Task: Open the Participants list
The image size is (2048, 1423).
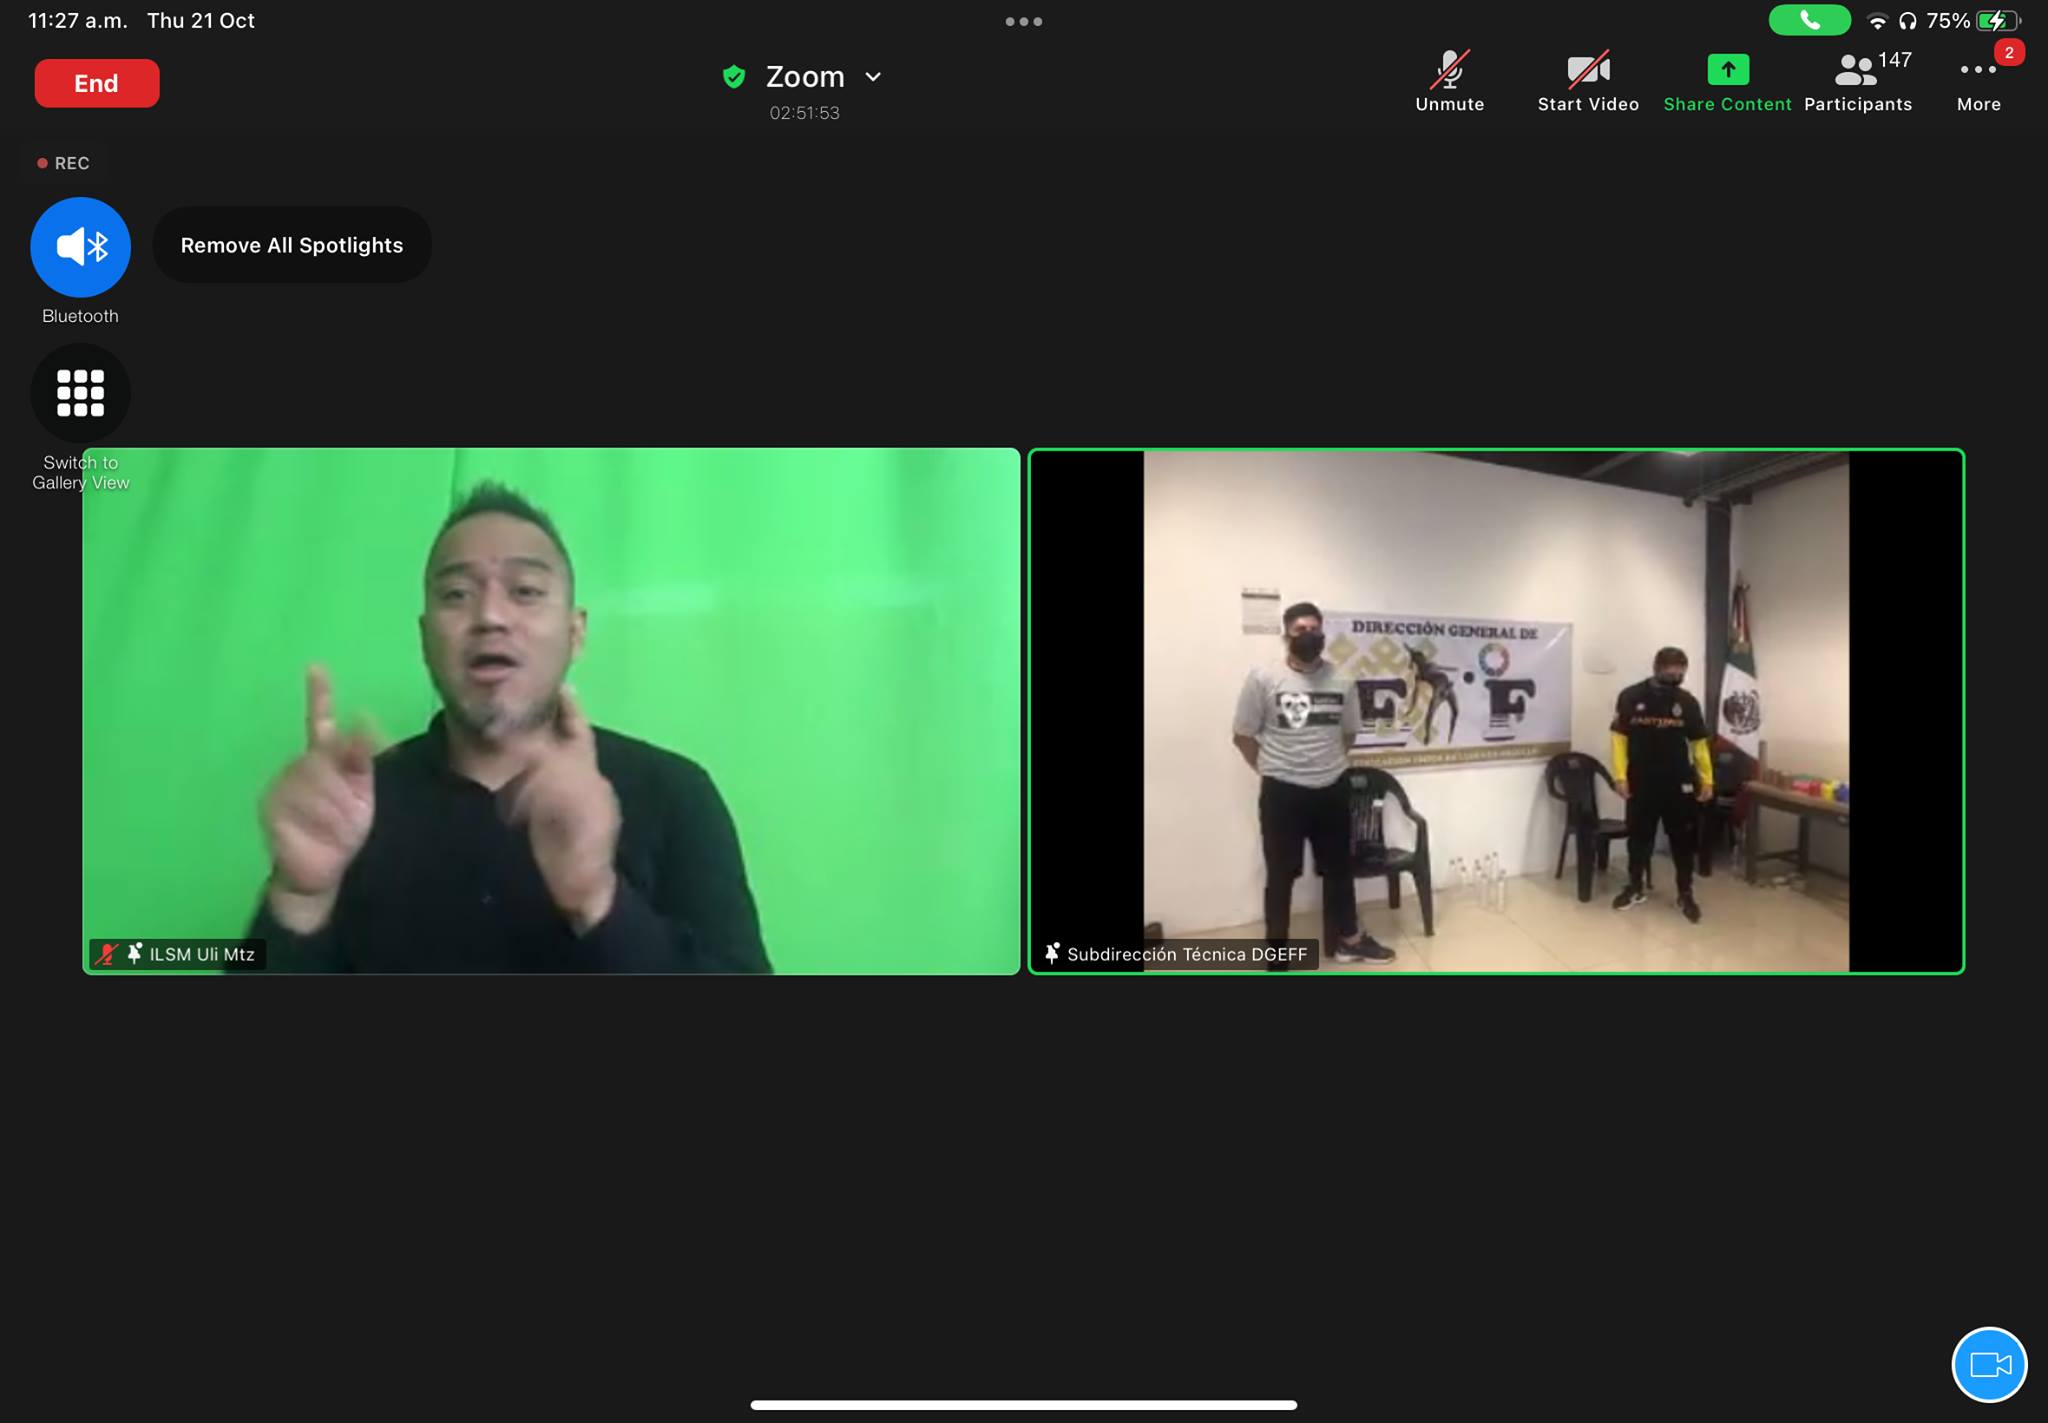Action: [x=1858, y=81]
